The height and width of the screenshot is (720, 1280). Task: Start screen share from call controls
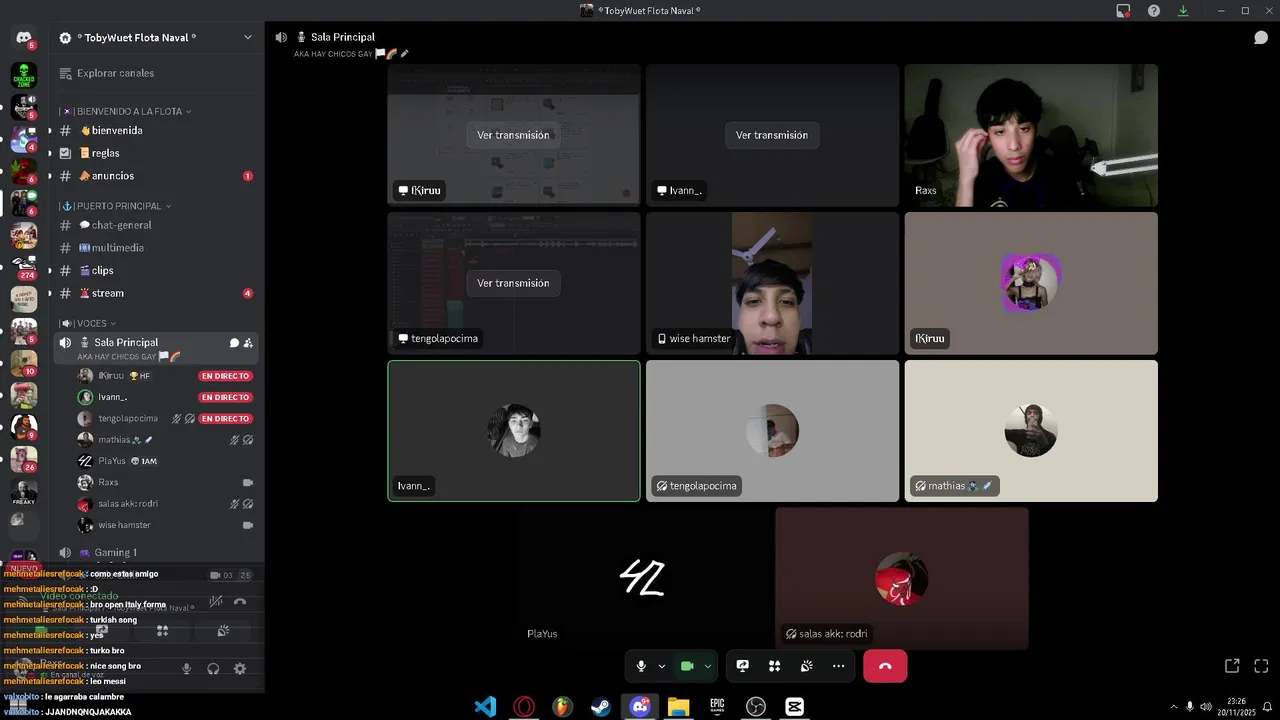[743, 666]
